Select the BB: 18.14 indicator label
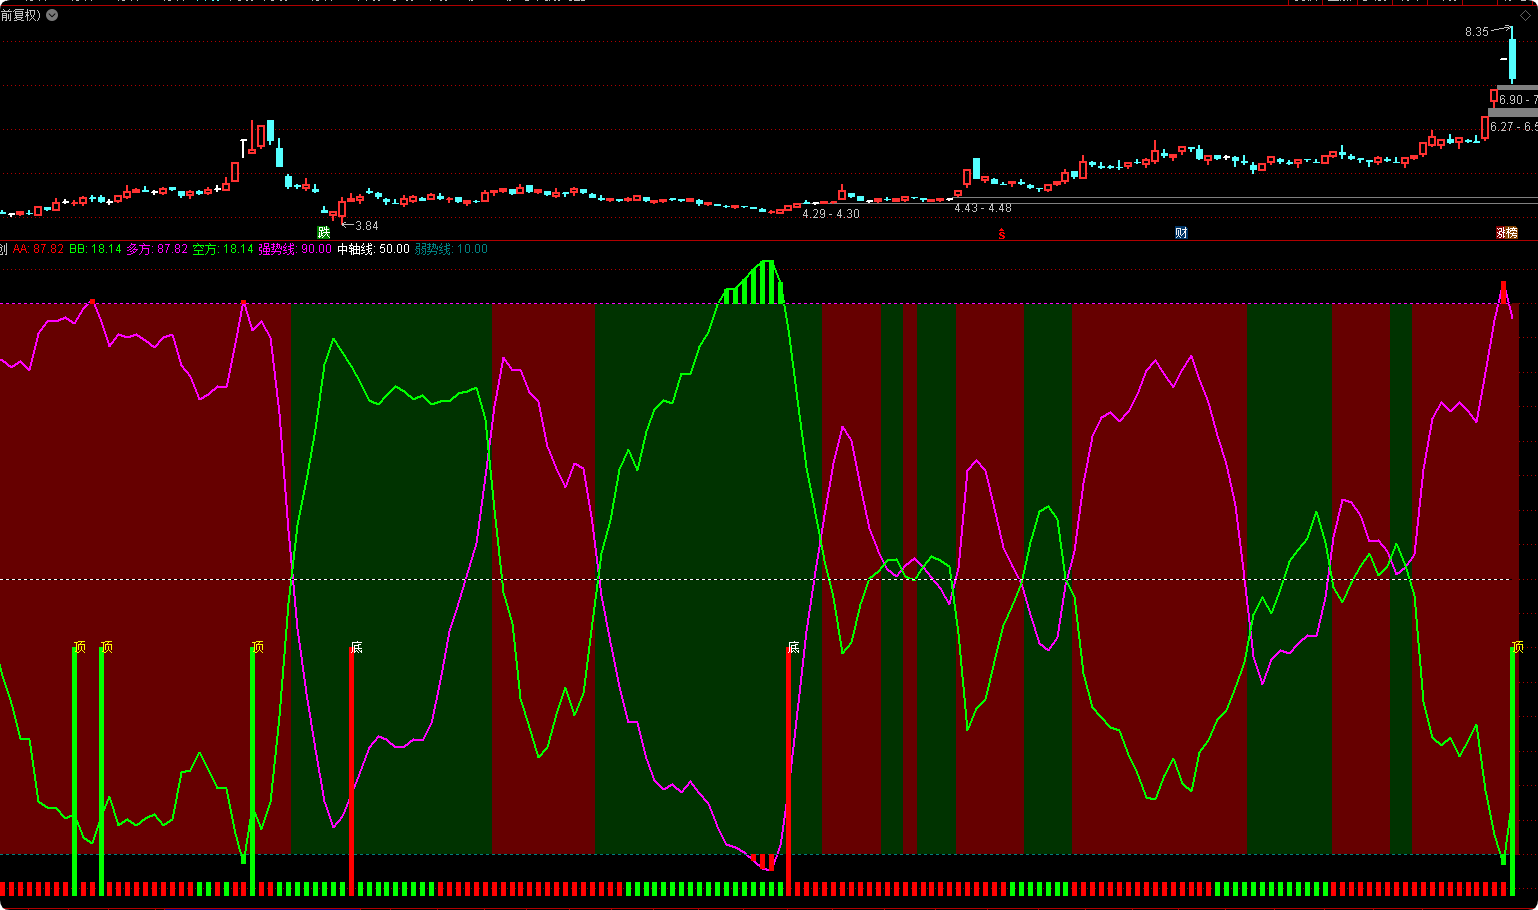Screen dimensions: 1538x910 [x=95, y=249]
